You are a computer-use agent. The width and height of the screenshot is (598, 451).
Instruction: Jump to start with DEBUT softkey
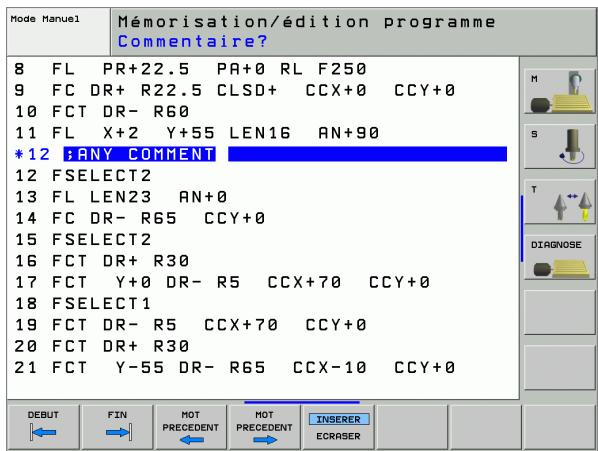click(43, 427)
